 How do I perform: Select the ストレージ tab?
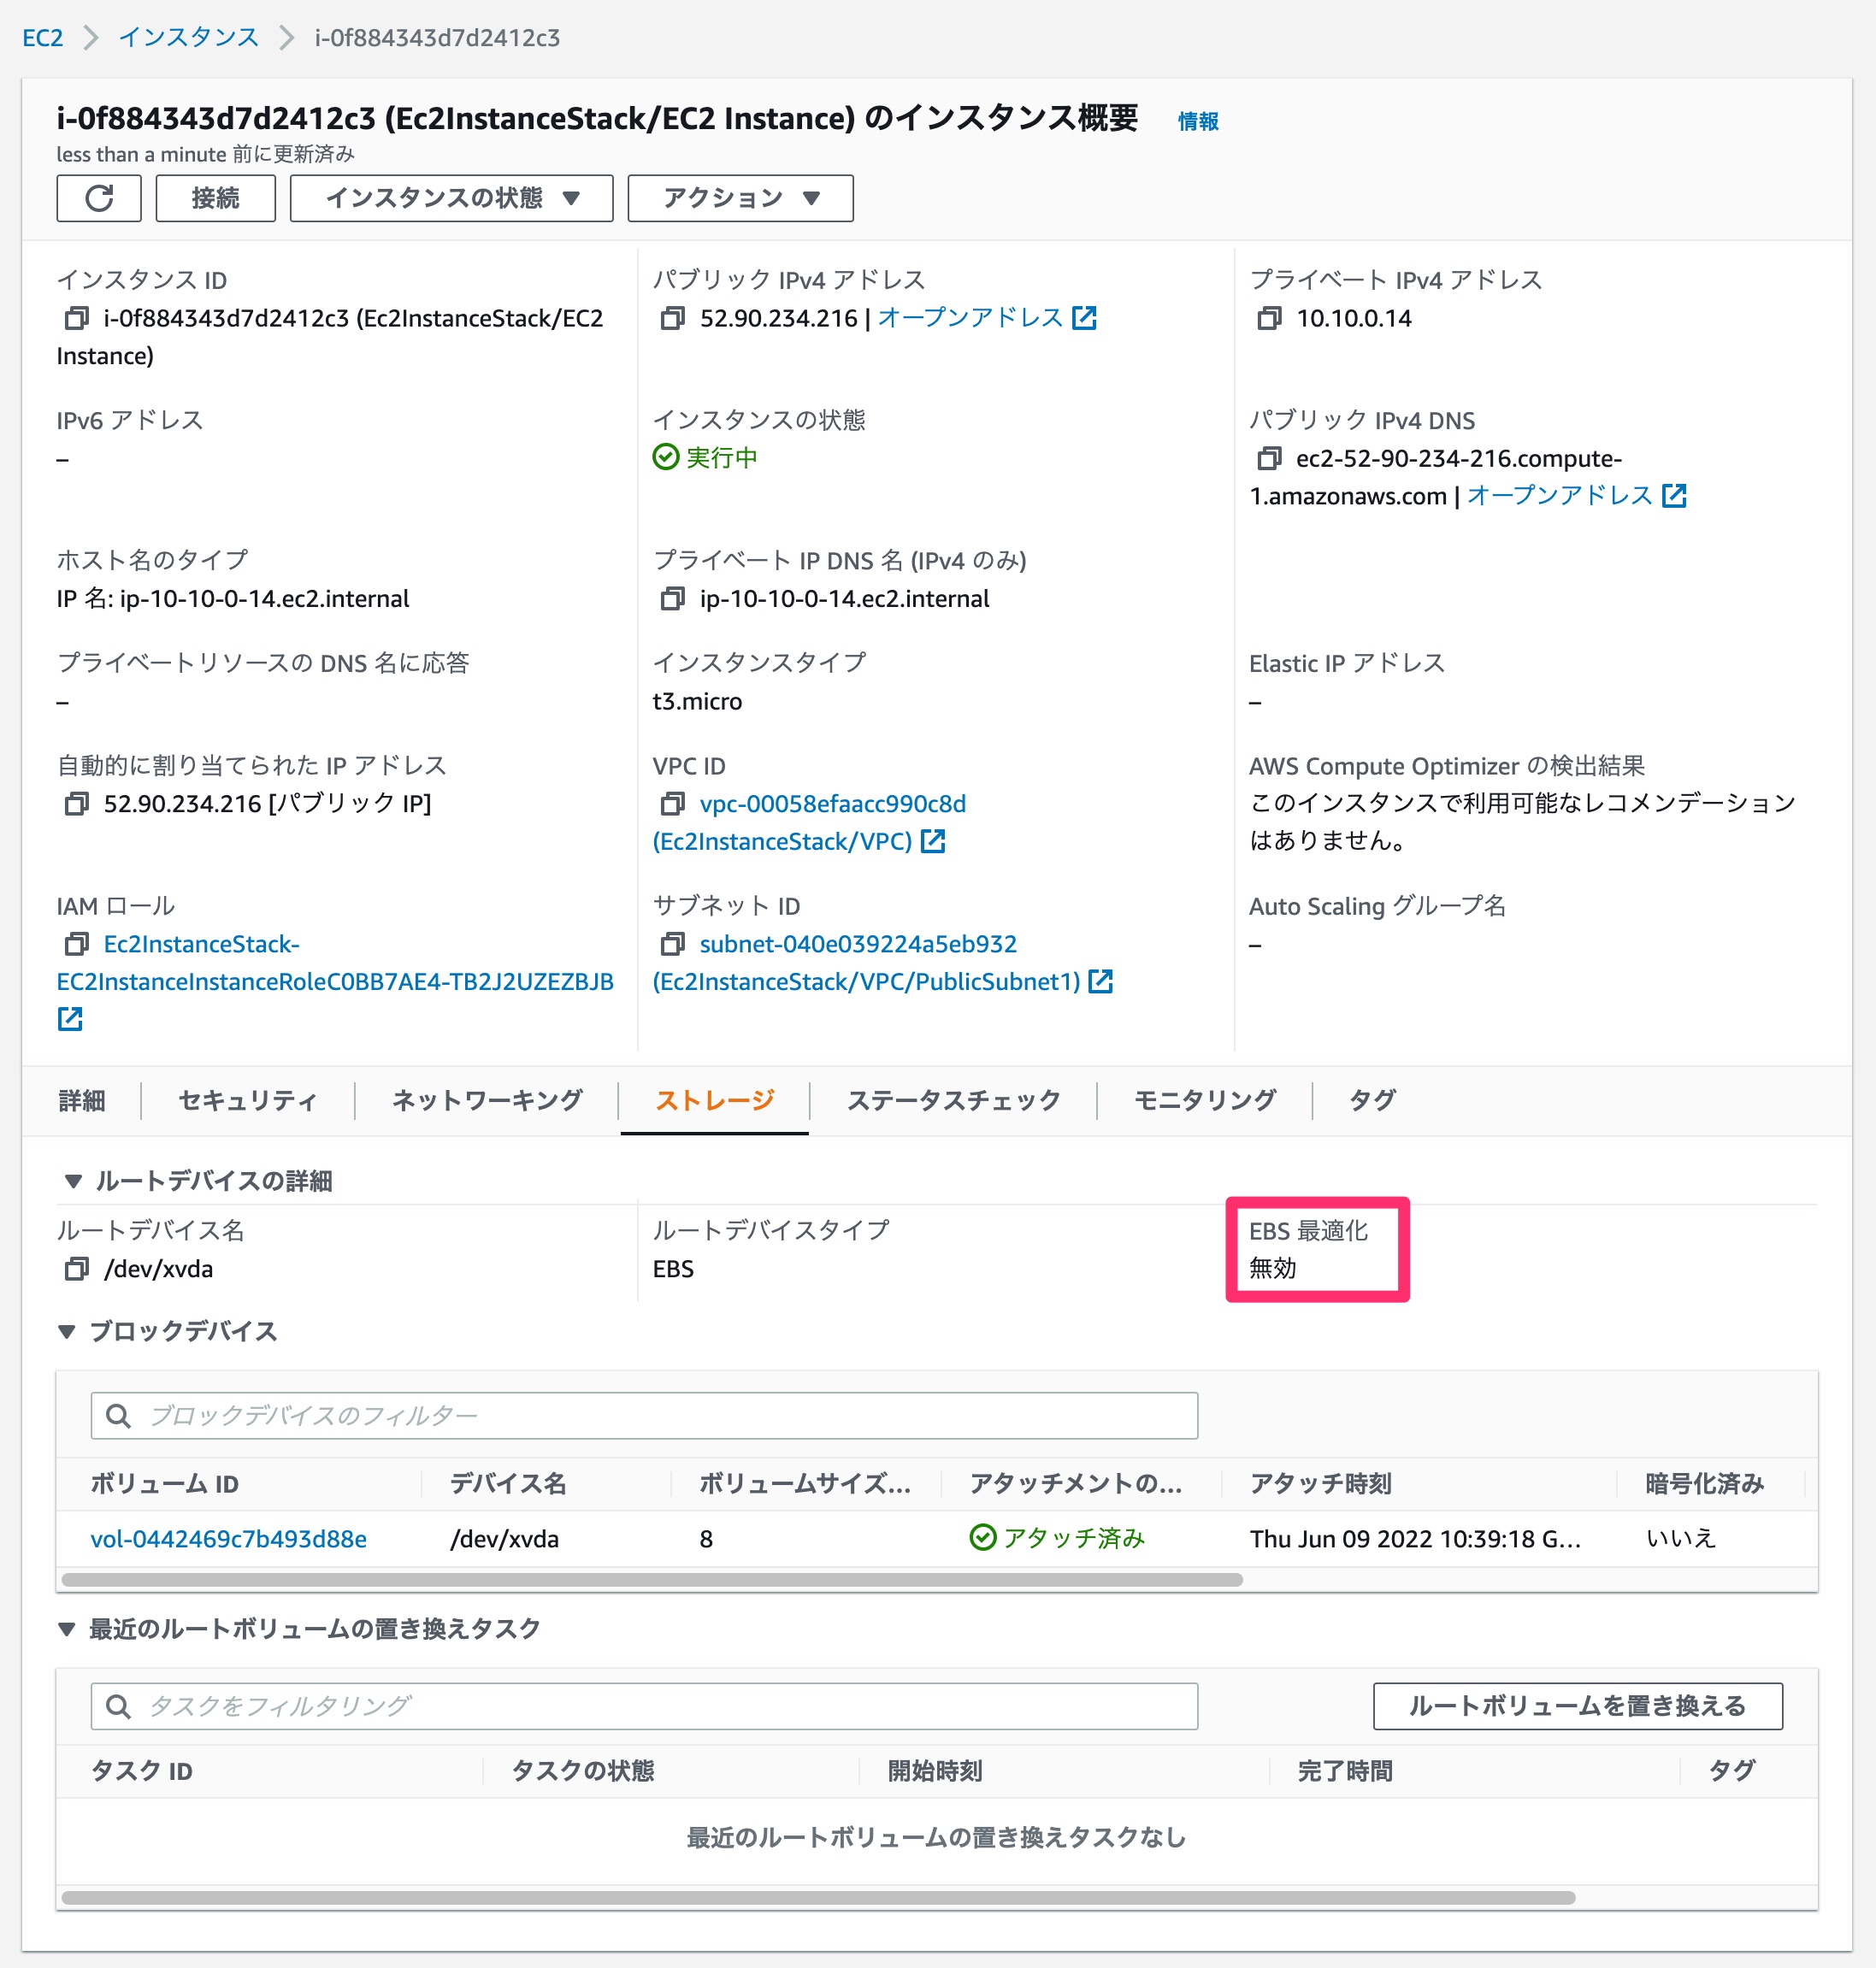(x=715, y=1100)
